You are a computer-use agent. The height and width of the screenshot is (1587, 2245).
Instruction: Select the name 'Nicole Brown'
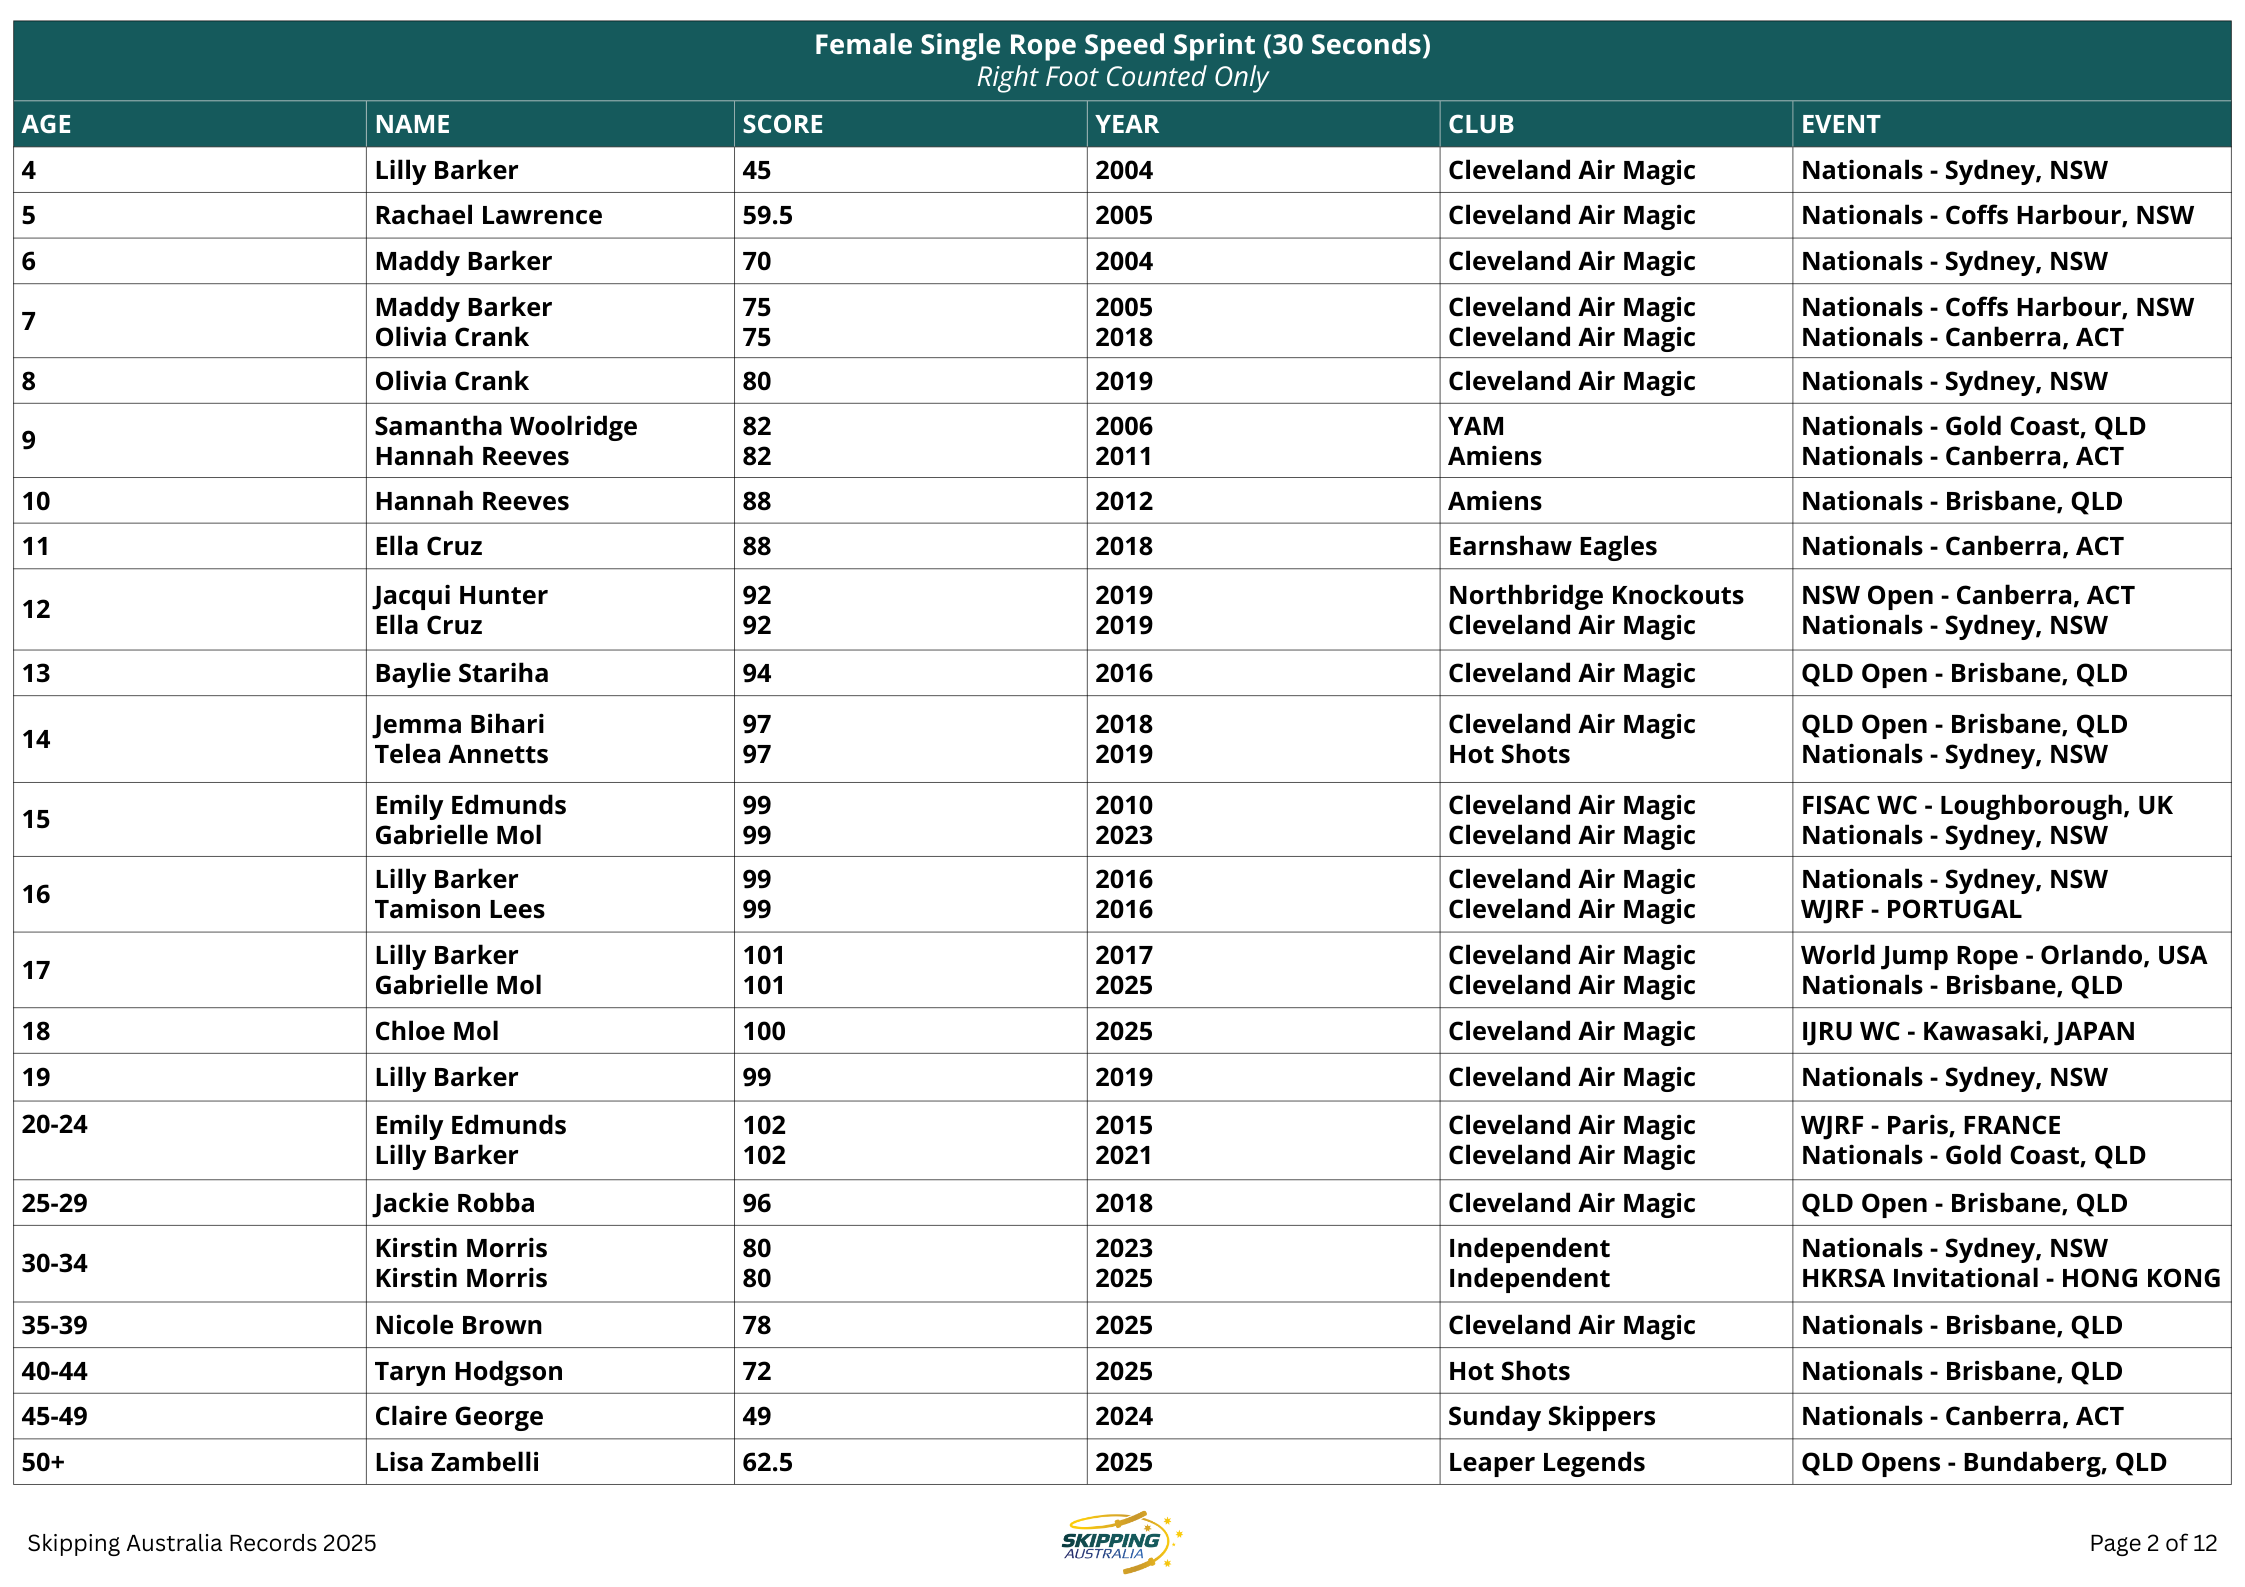[x=458, y=1325]
